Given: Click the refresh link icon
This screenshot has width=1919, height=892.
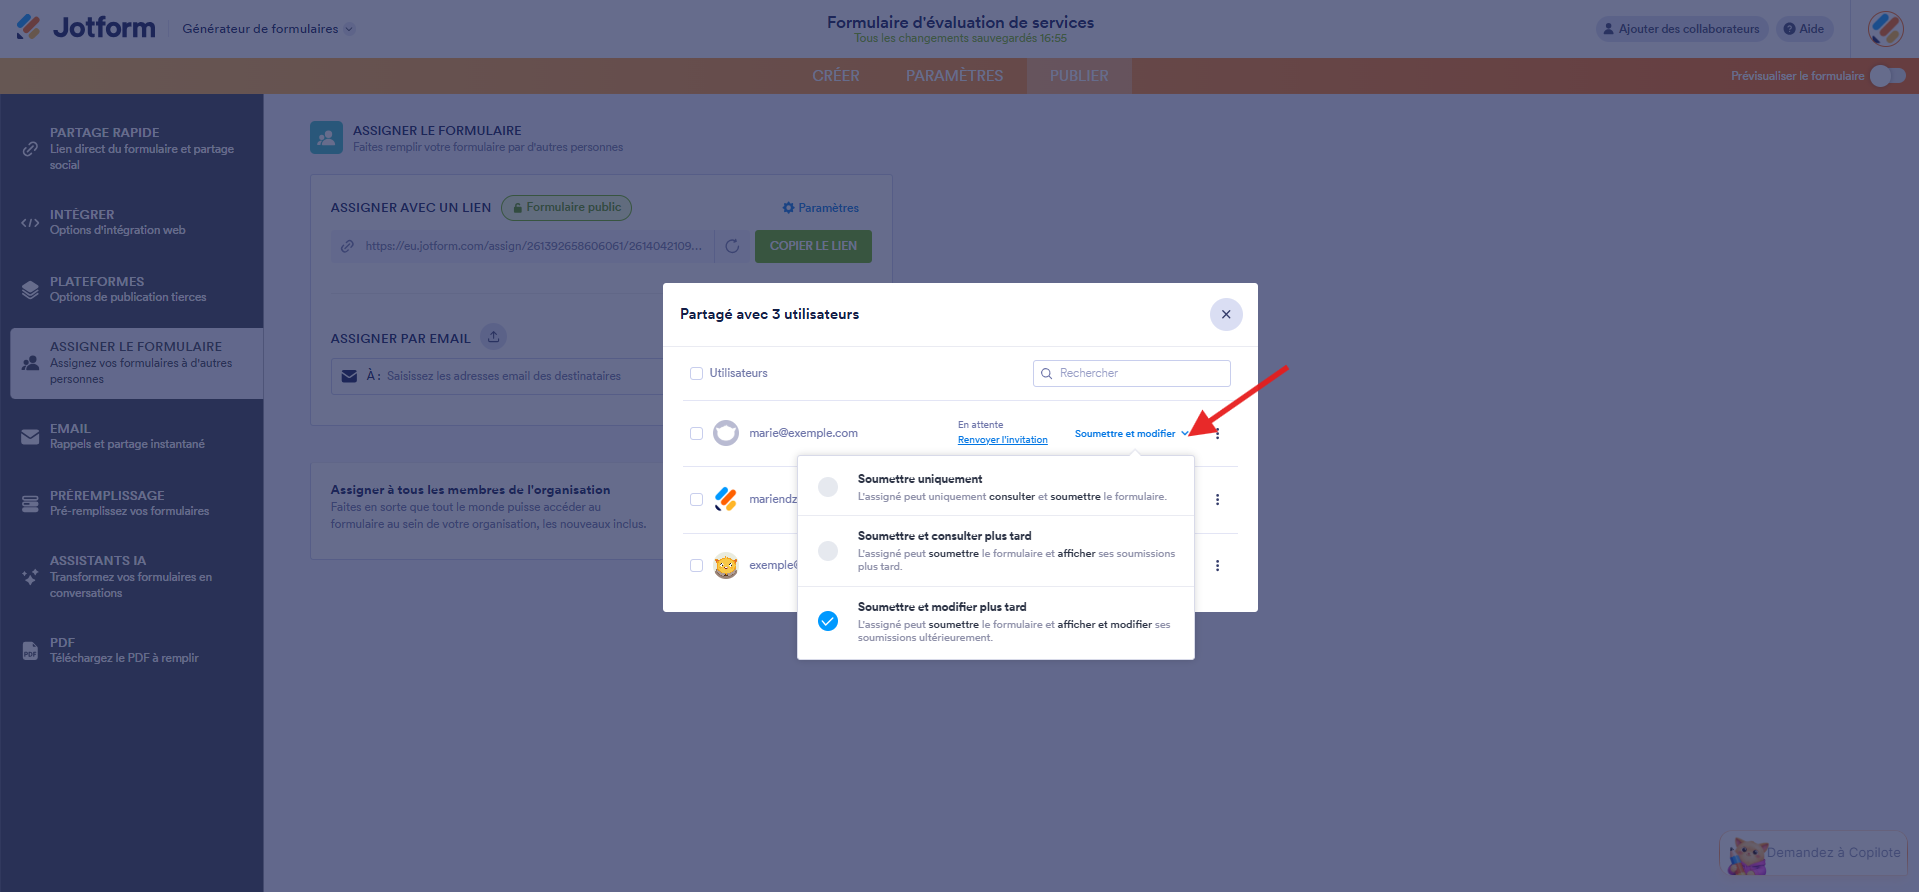Looking at the screenshot, I should tap(732, 246).
